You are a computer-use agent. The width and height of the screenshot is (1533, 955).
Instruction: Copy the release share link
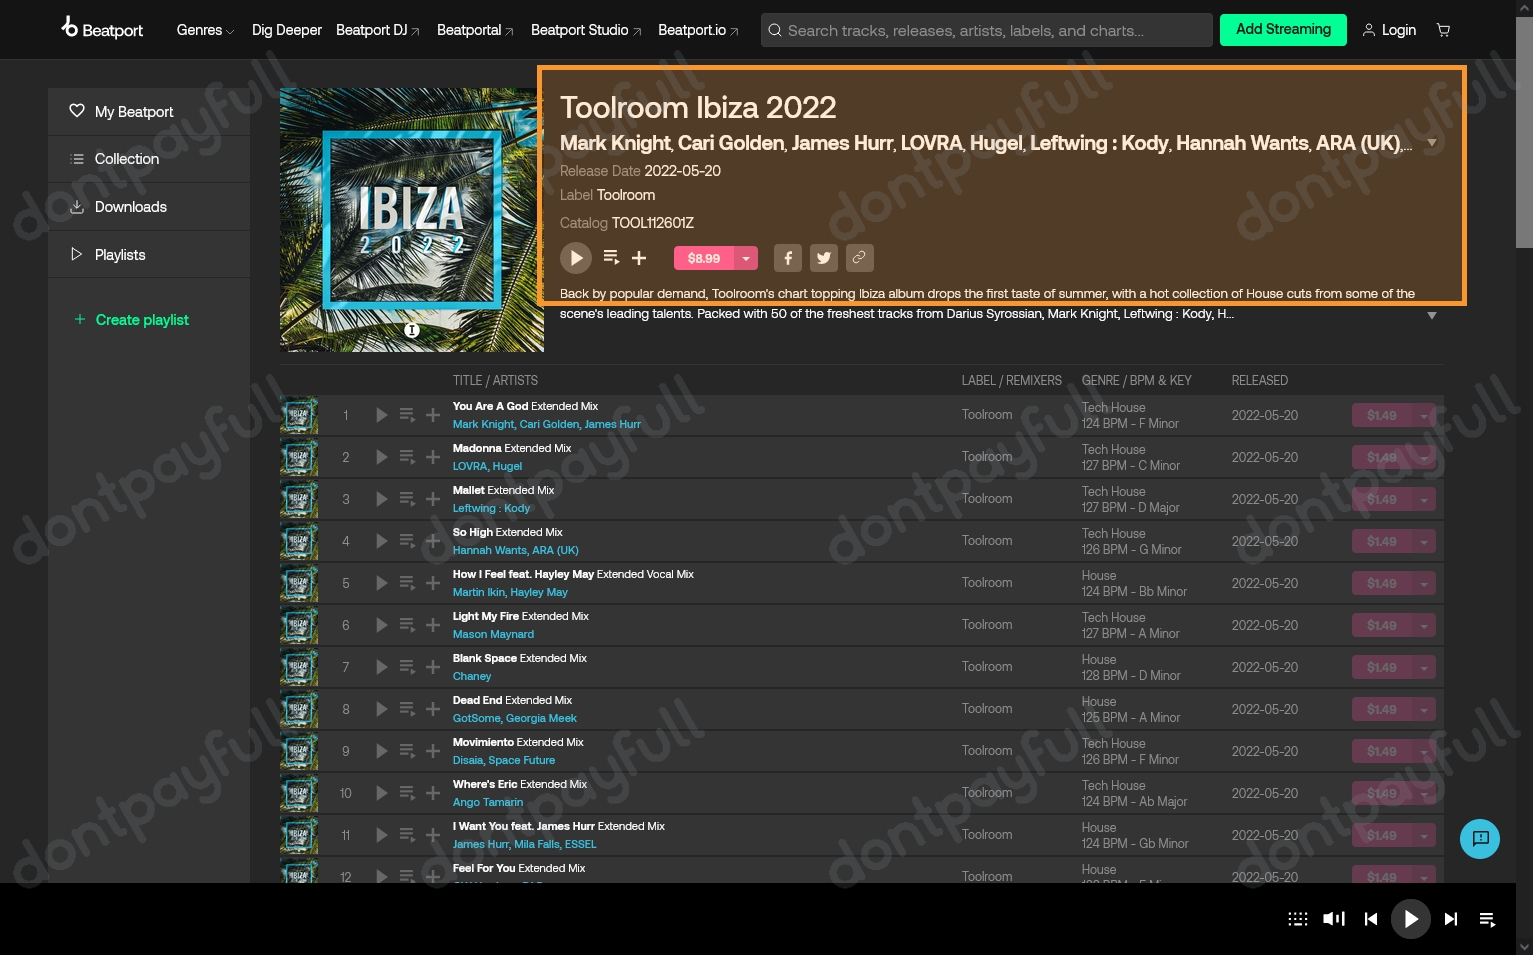coord(860,258)
